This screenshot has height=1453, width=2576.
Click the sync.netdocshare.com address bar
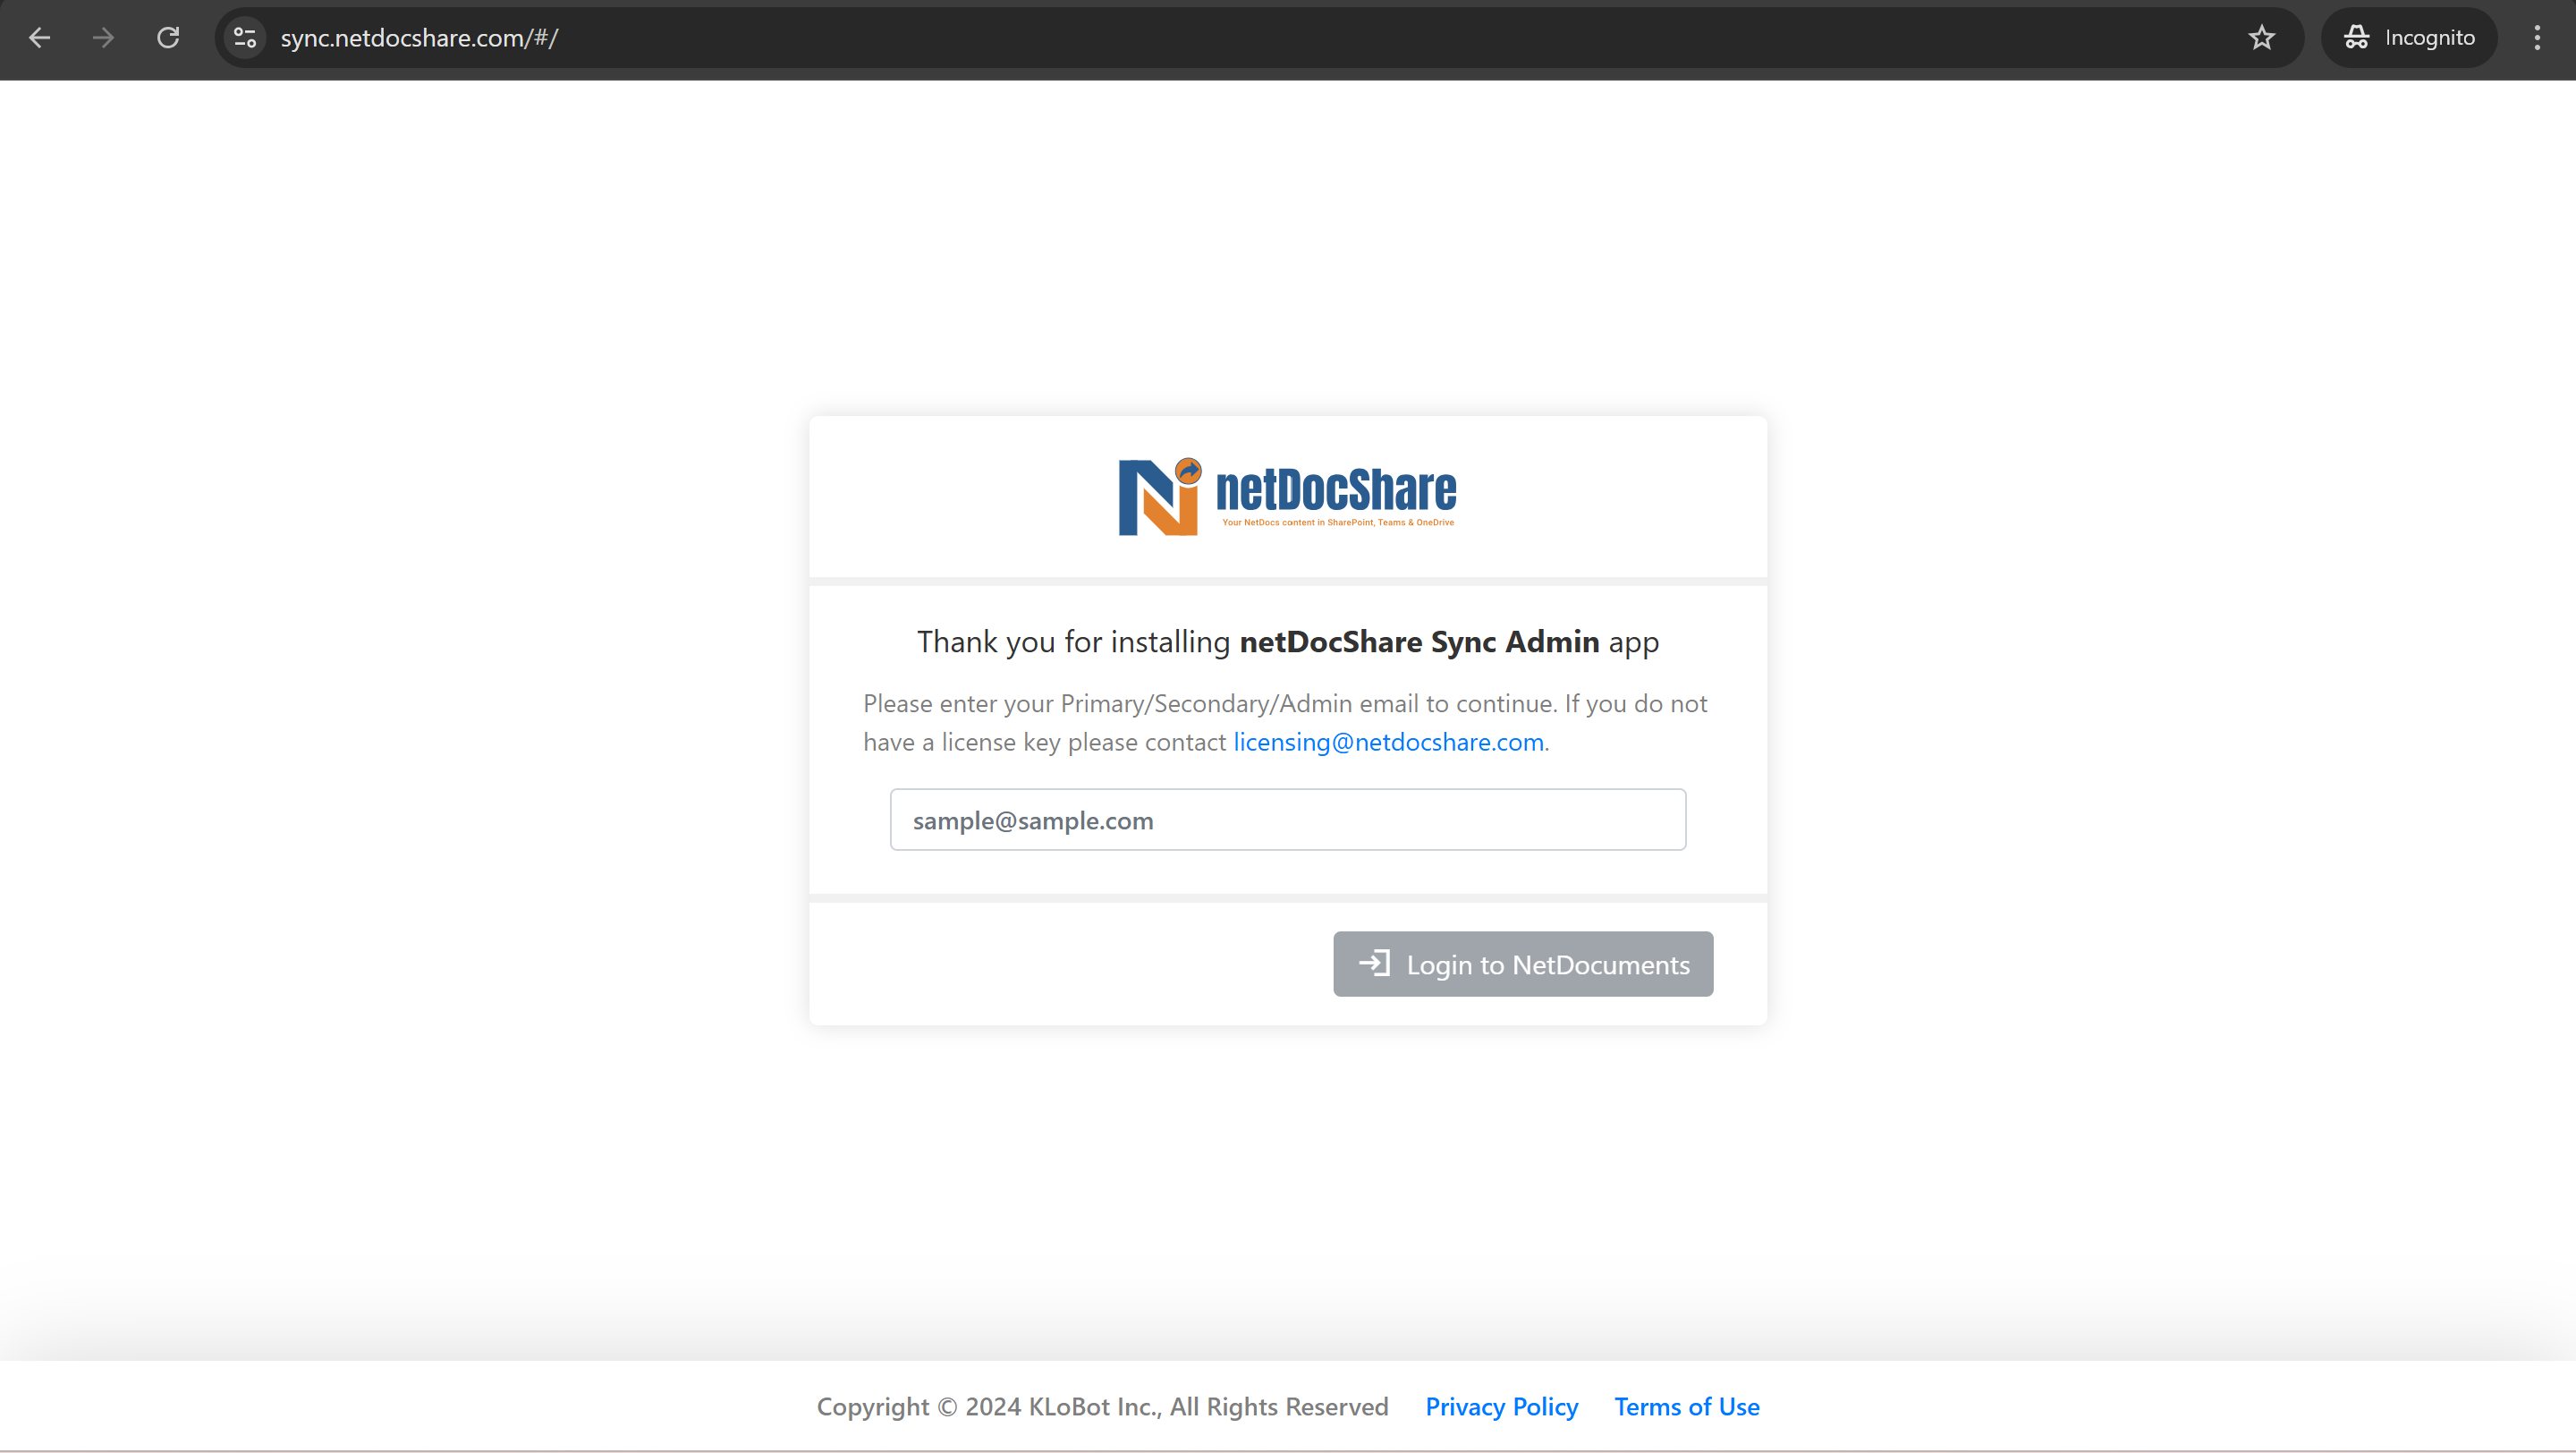click(x=419, y=38)
